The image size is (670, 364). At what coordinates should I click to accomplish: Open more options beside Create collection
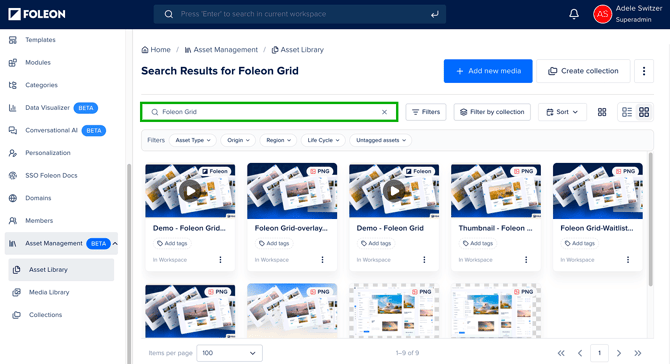click(x=644, y=71)
